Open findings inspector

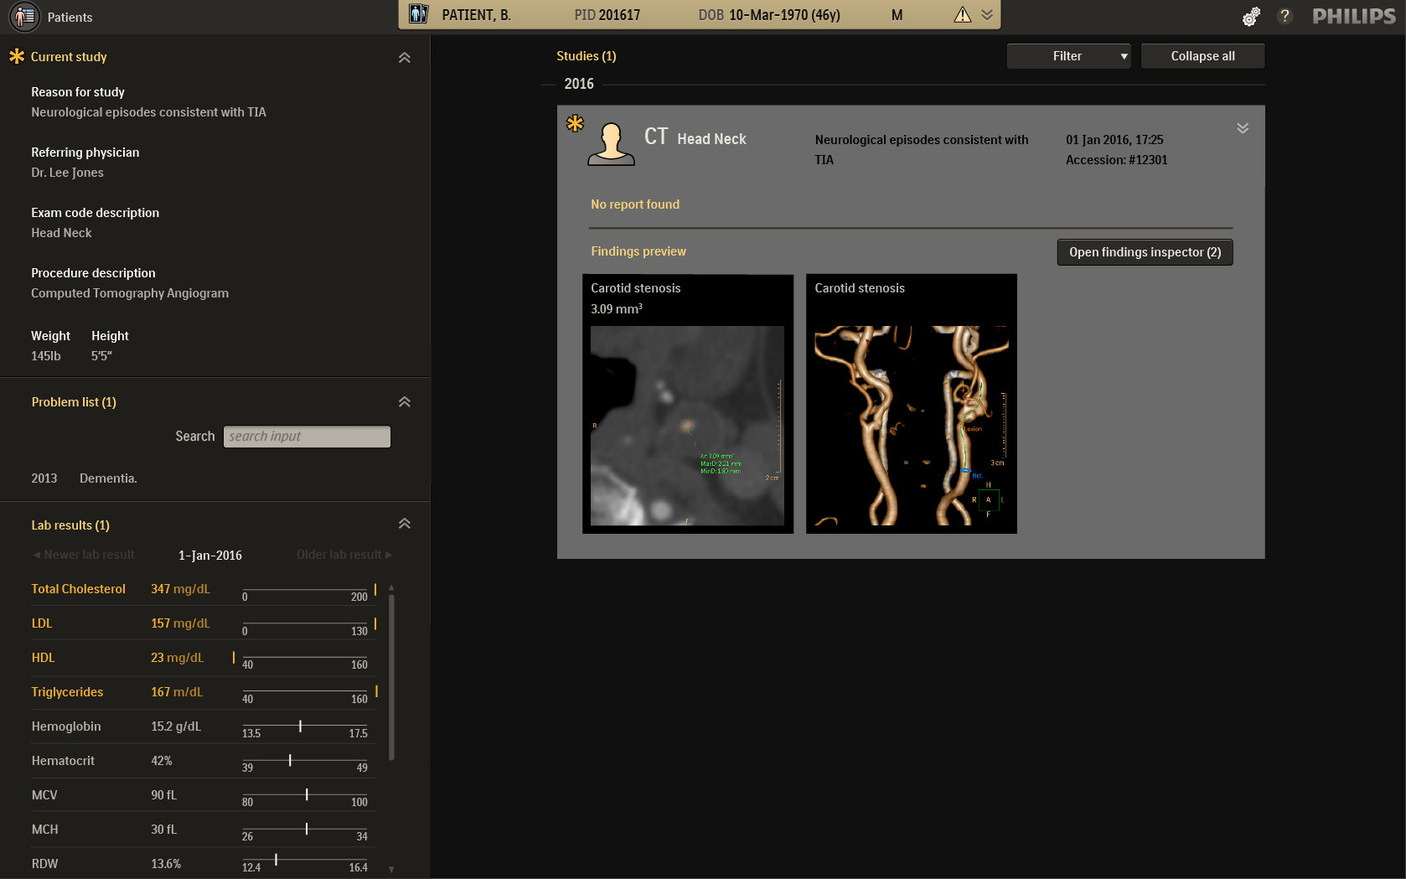click(1144, 251)
